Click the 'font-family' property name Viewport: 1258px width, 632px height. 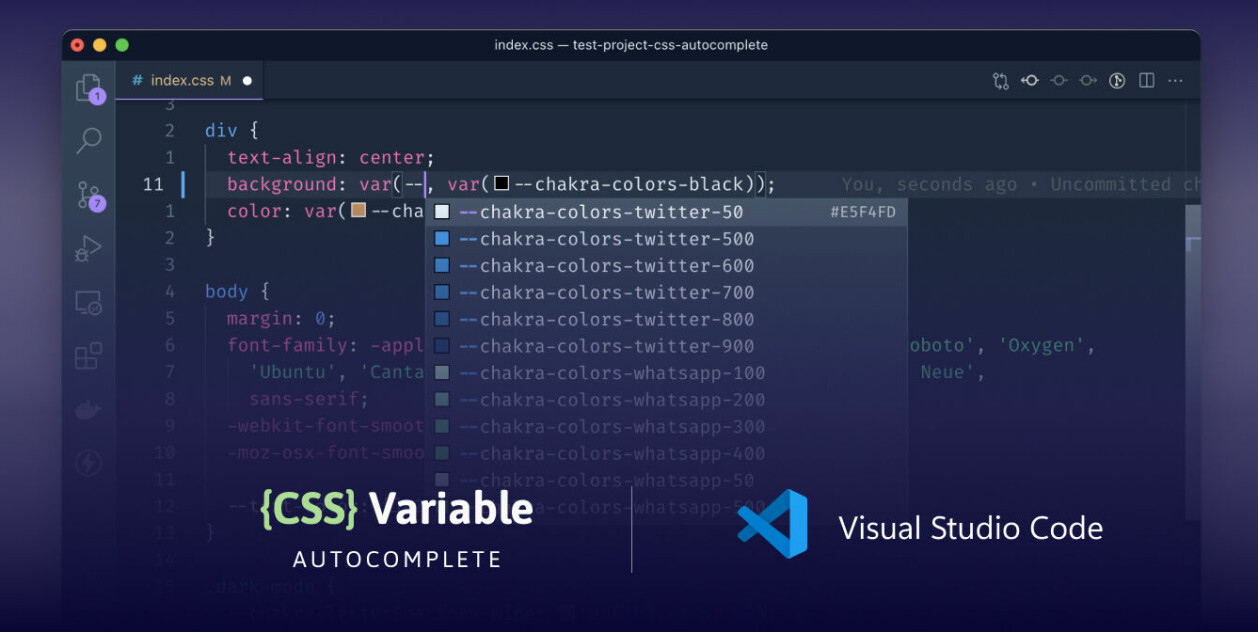(x=287, y=346)
